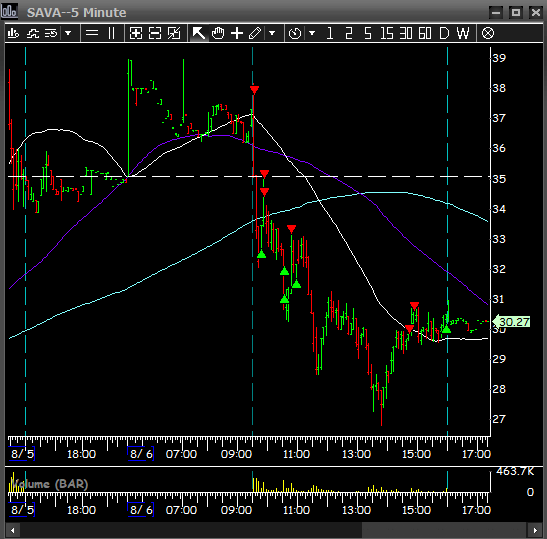Click the 11:00 time label on price axis
The height and width of the screenshot is (539, 547).
click(296, 454)
